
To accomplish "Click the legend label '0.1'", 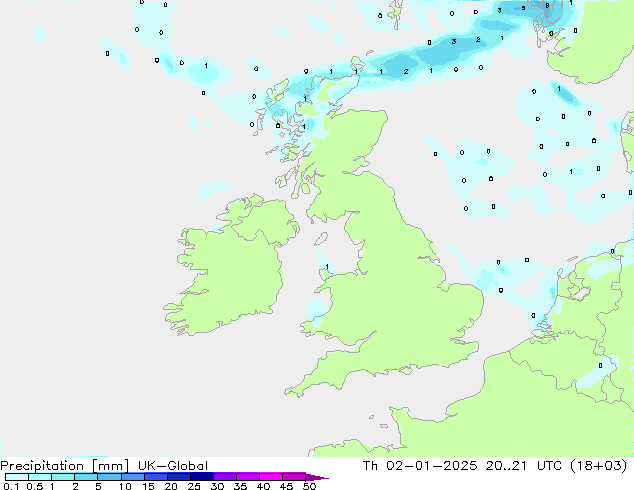I will (11, 486).
